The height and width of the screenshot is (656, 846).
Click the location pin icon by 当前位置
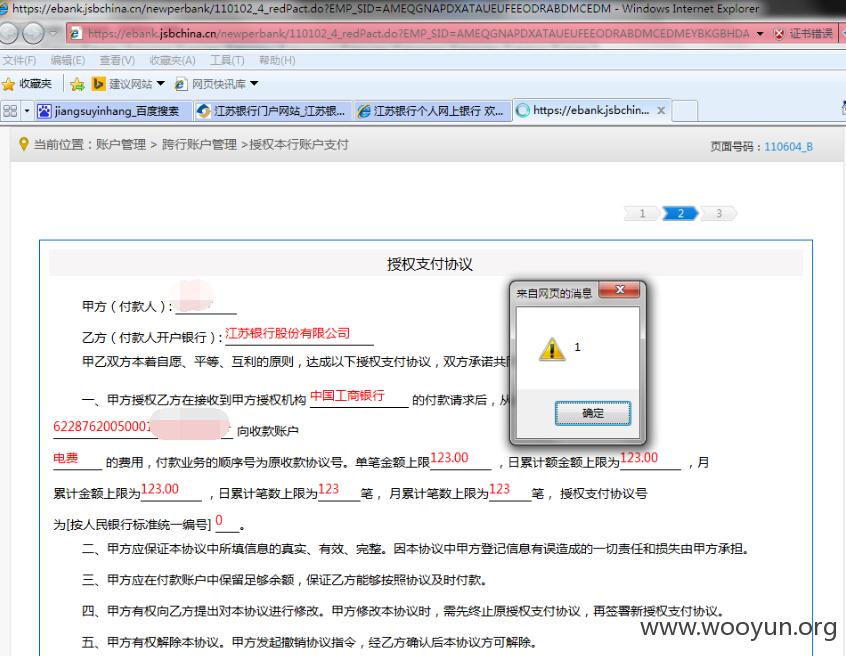coord(23,144)
